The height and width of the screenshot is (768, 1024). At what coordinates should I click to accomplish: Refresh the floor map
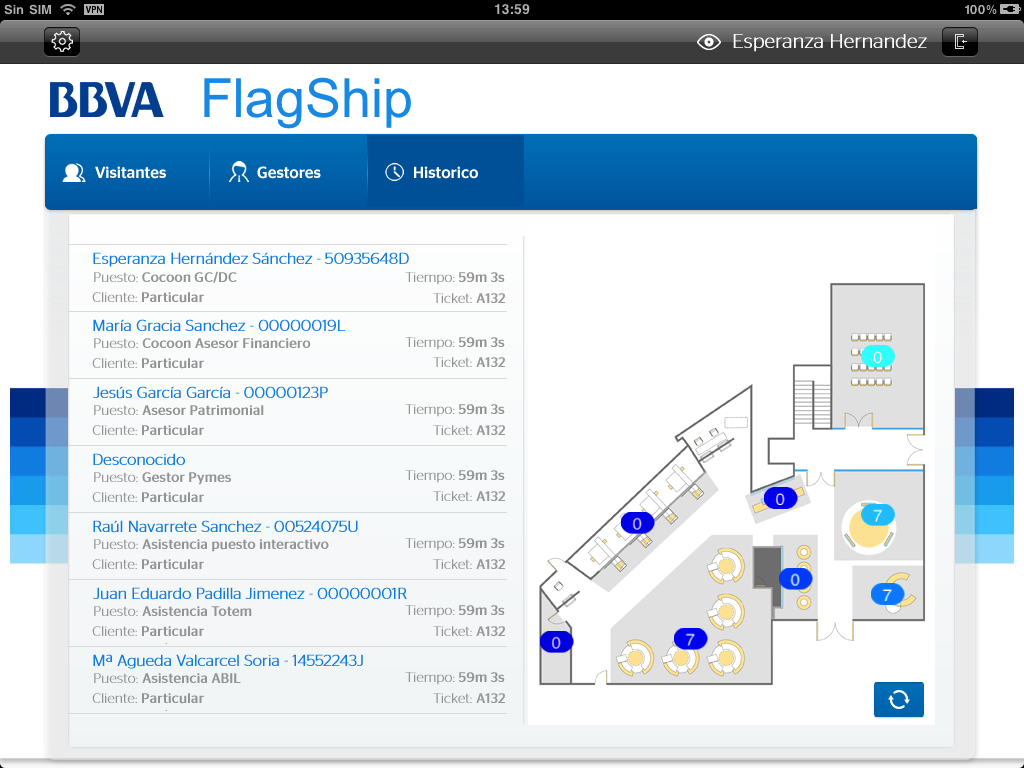pyautogui.click(x=899, y=699)
